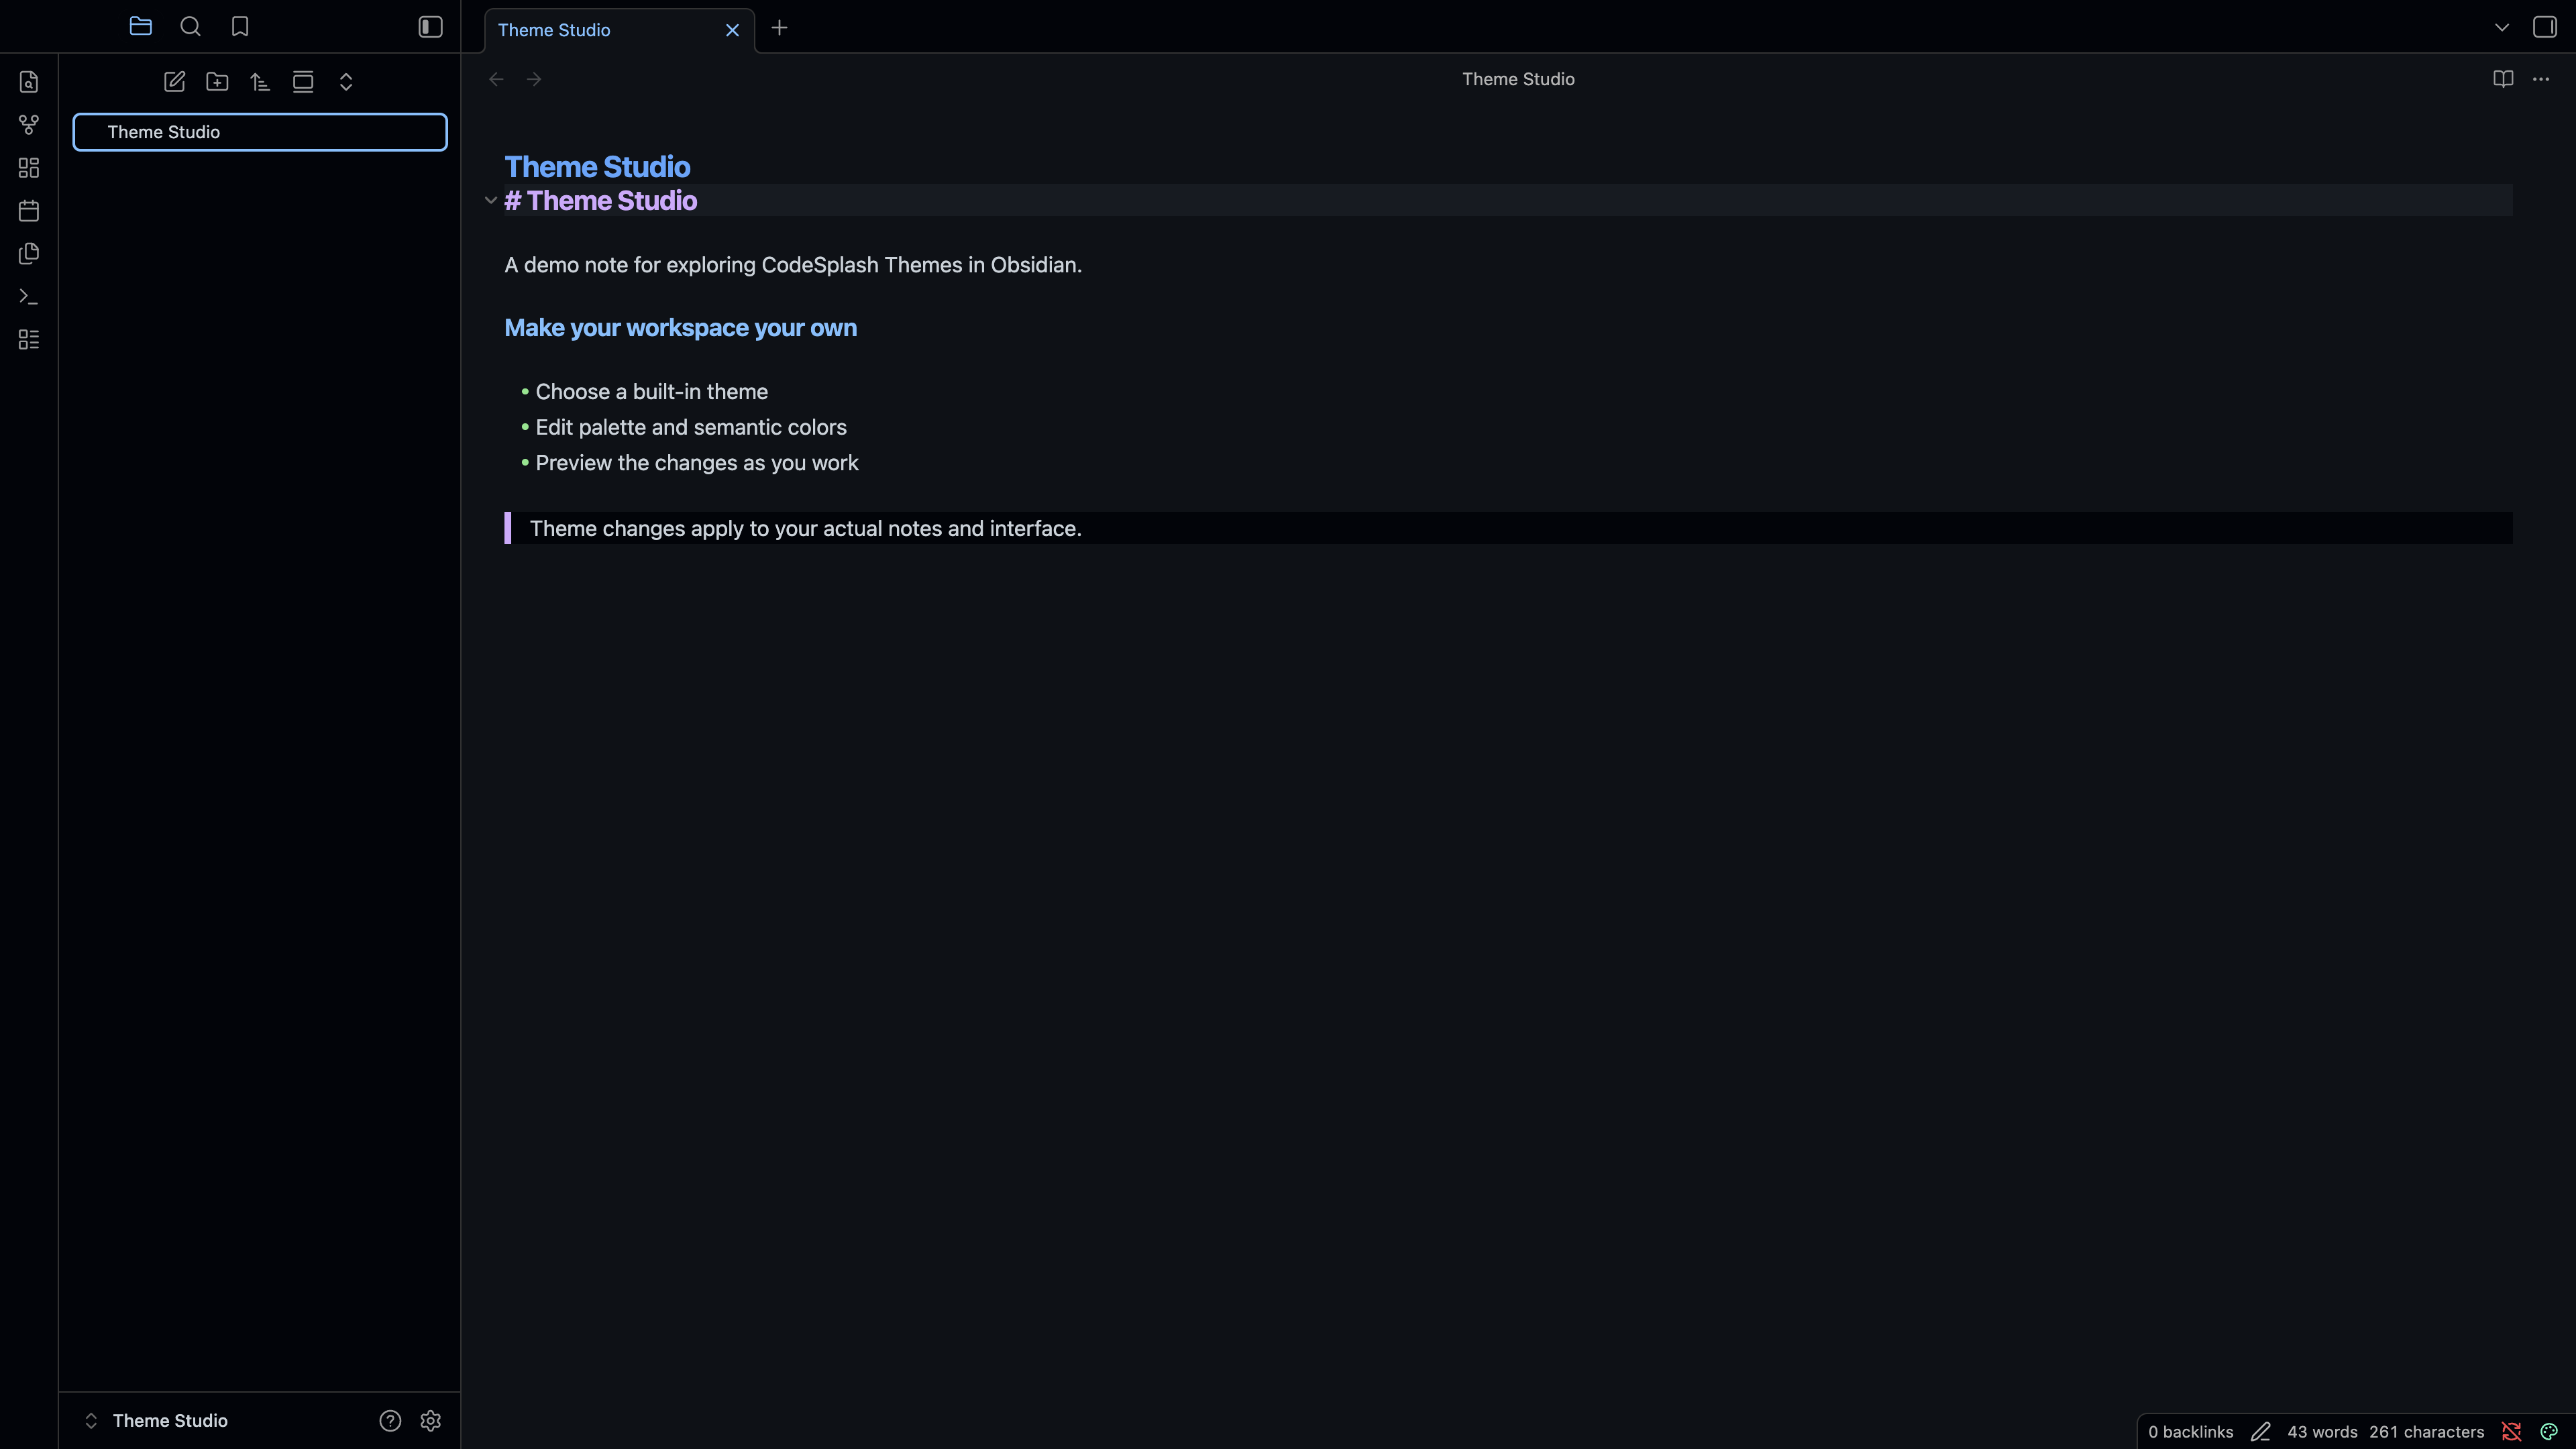Open the theme palette status icon
2576x1449 pixels.
point(2549,1432)
